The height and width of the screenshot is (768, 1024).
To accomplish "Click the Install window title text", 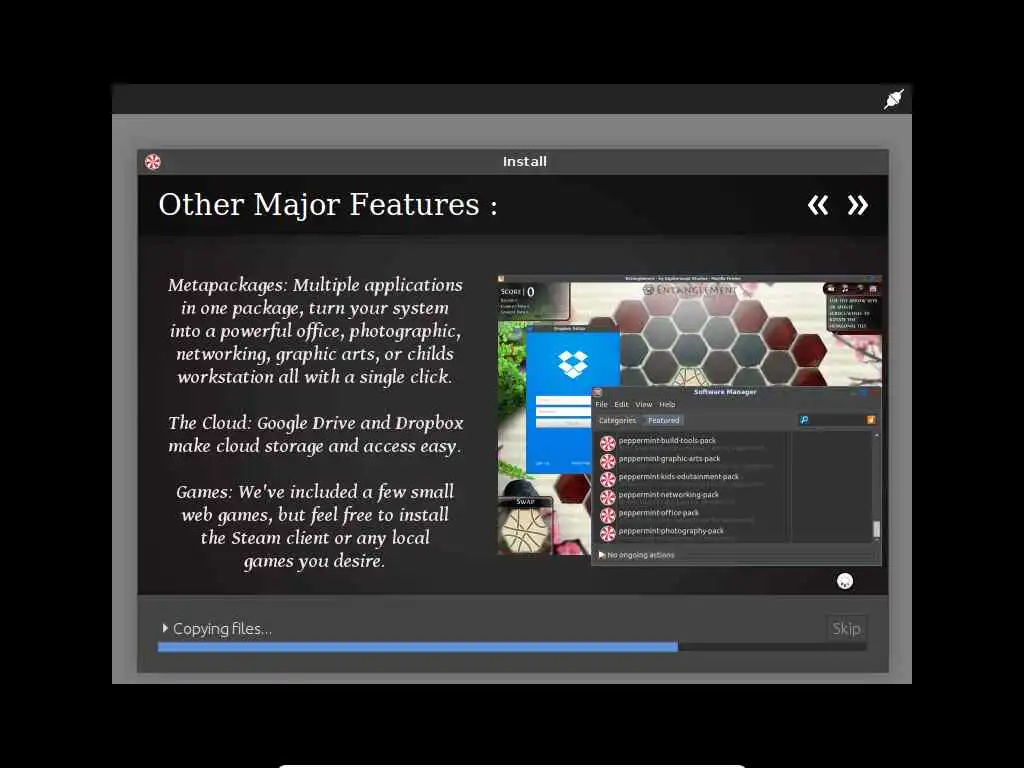I will 525,162.
